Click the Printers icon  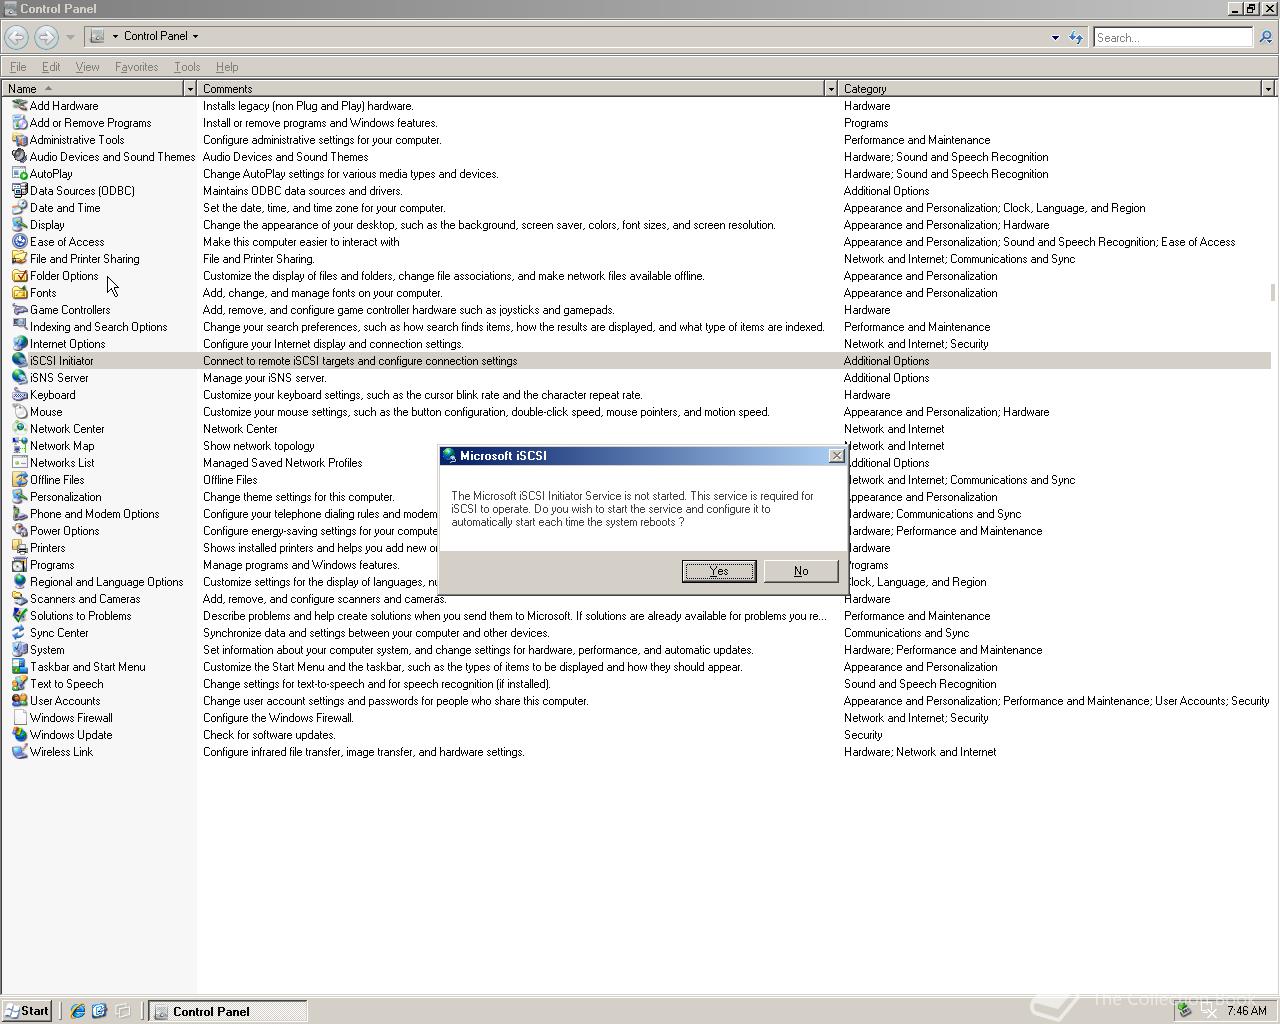(19, 548)
